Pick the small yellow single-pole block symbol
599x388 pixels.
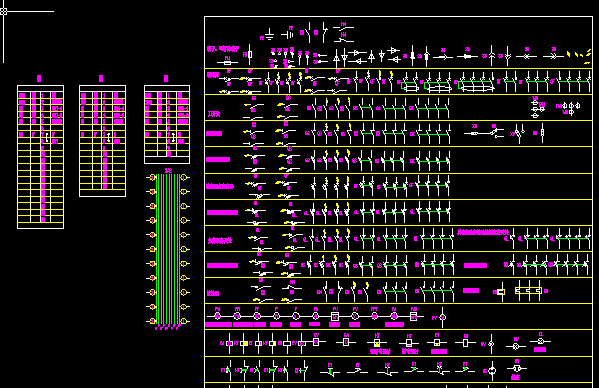pos(501,292)
